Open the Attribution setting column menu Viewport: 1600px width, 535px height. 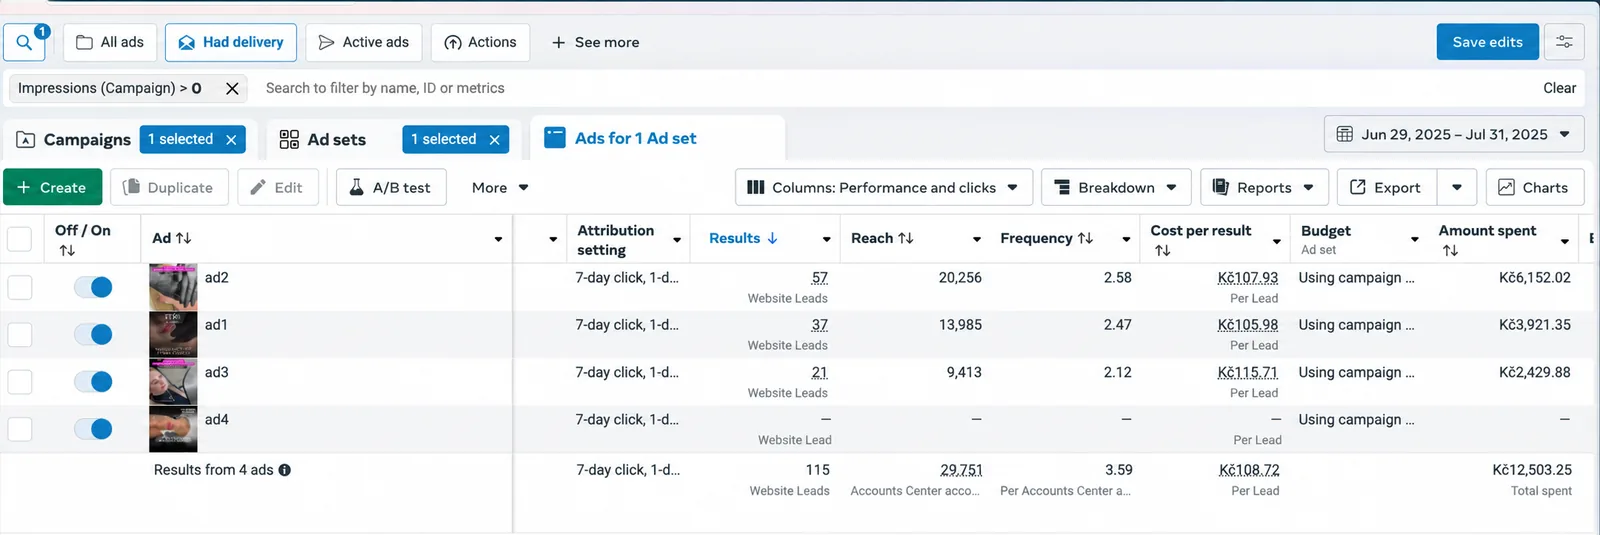click(677, 240)
